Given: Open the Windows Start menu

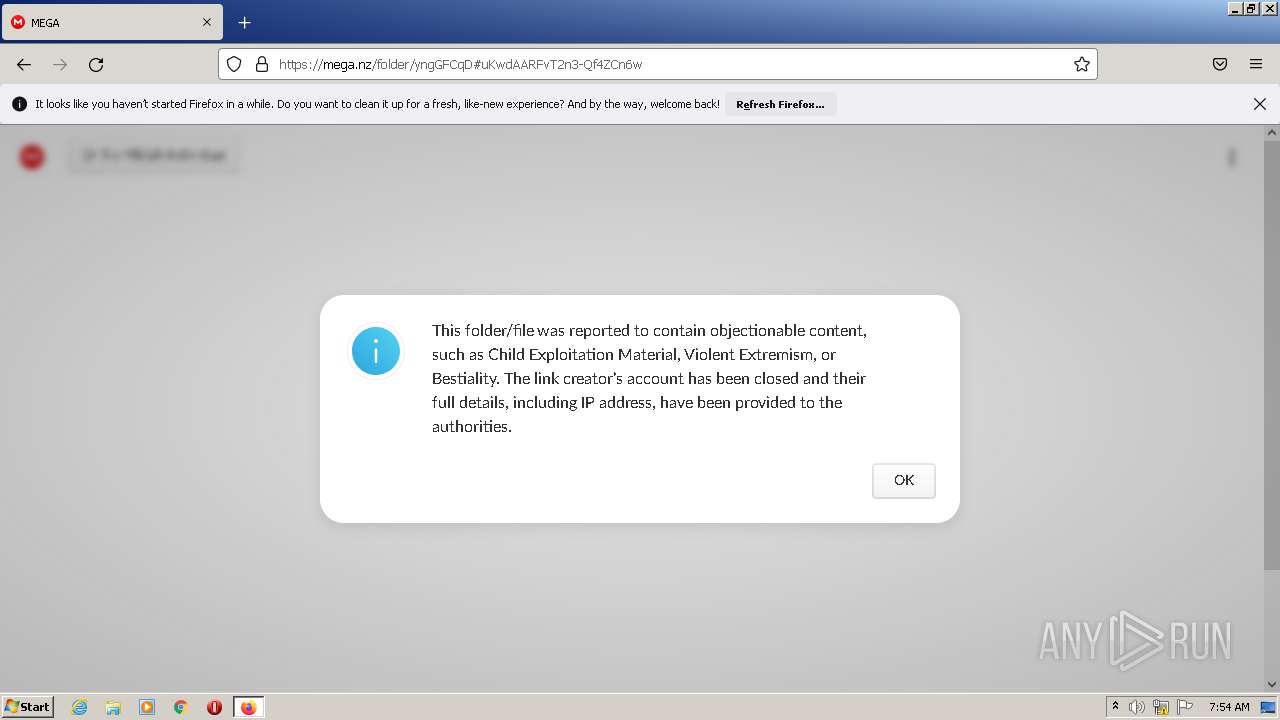Looking at the screenshot, I should point(27,707).
